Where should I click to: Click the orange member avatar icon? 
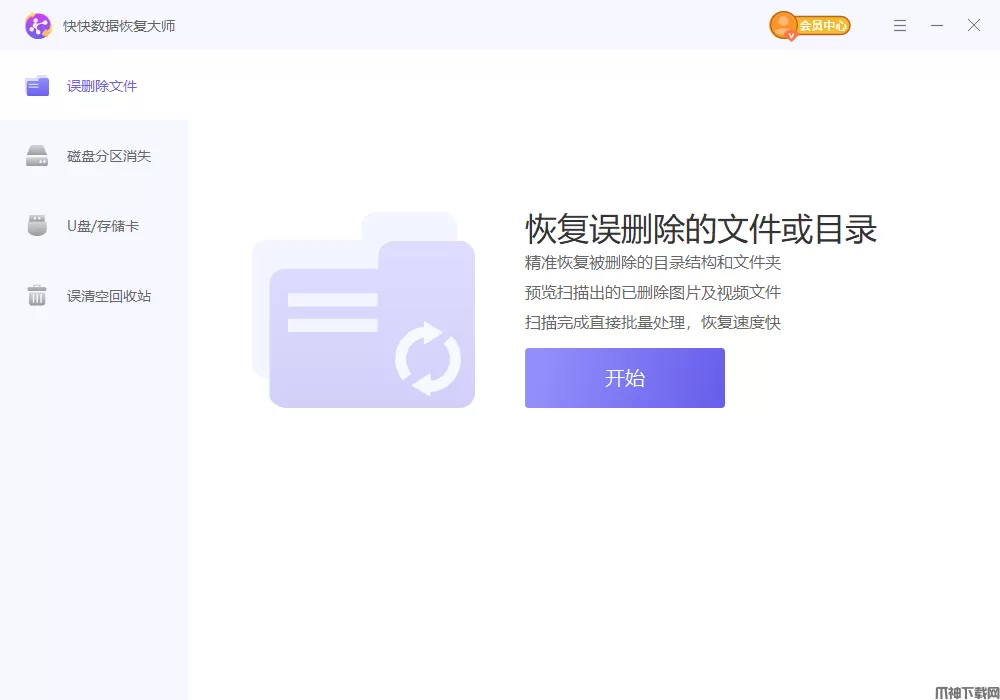pyautogui.click(x=784, y=26)
